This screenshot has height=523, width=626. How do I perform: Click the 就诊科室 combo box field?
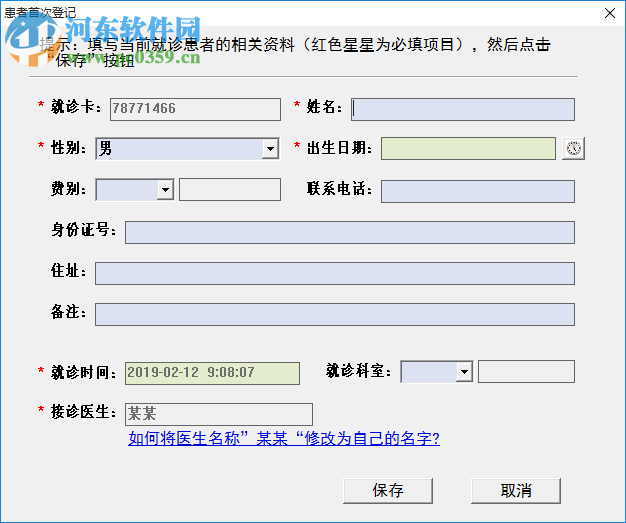[437, 372]
